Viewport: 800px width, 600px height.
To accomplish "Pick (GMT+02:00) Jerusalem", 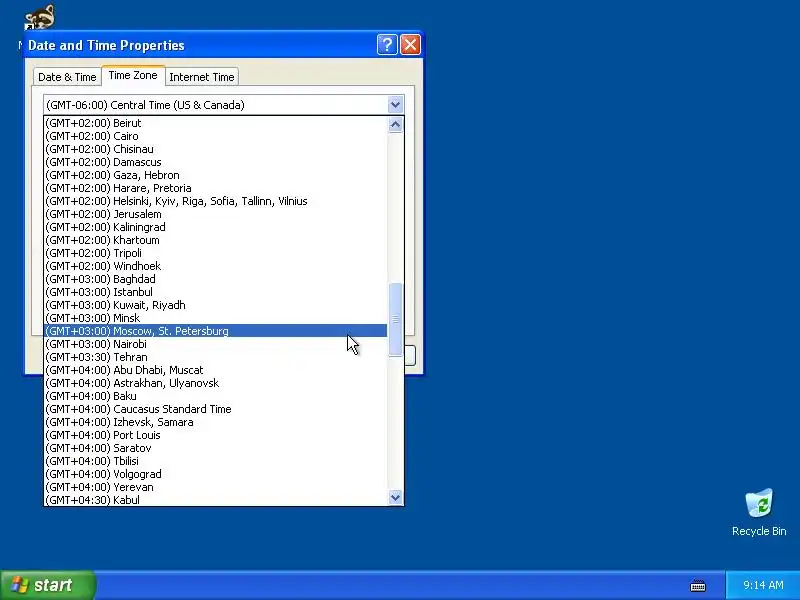I will tap(216, 214).
